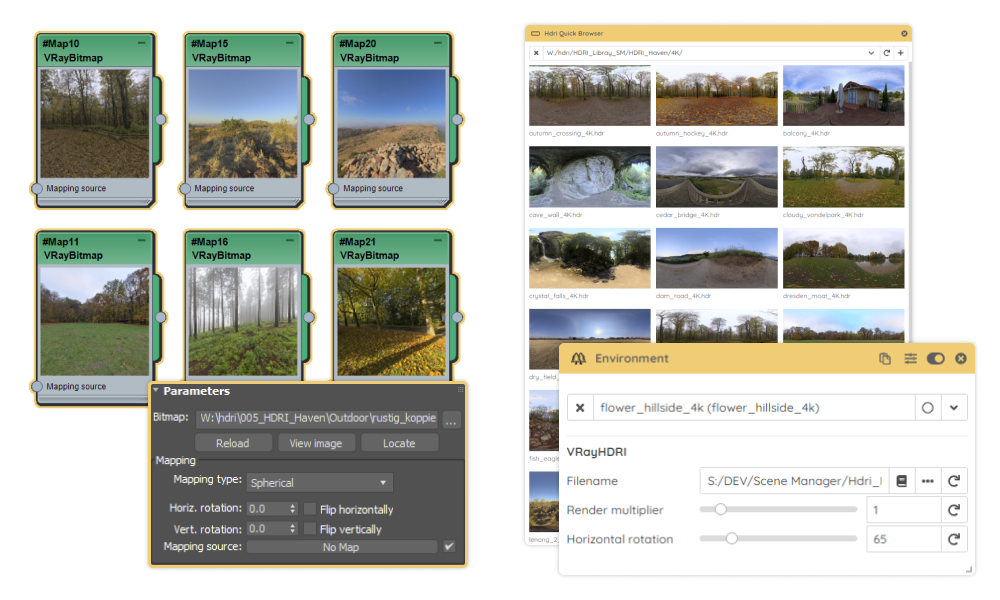Open the Mapping type dropdown
Image resolution: width=1000 pixels, height=600 pixels.
click(320, 483)
